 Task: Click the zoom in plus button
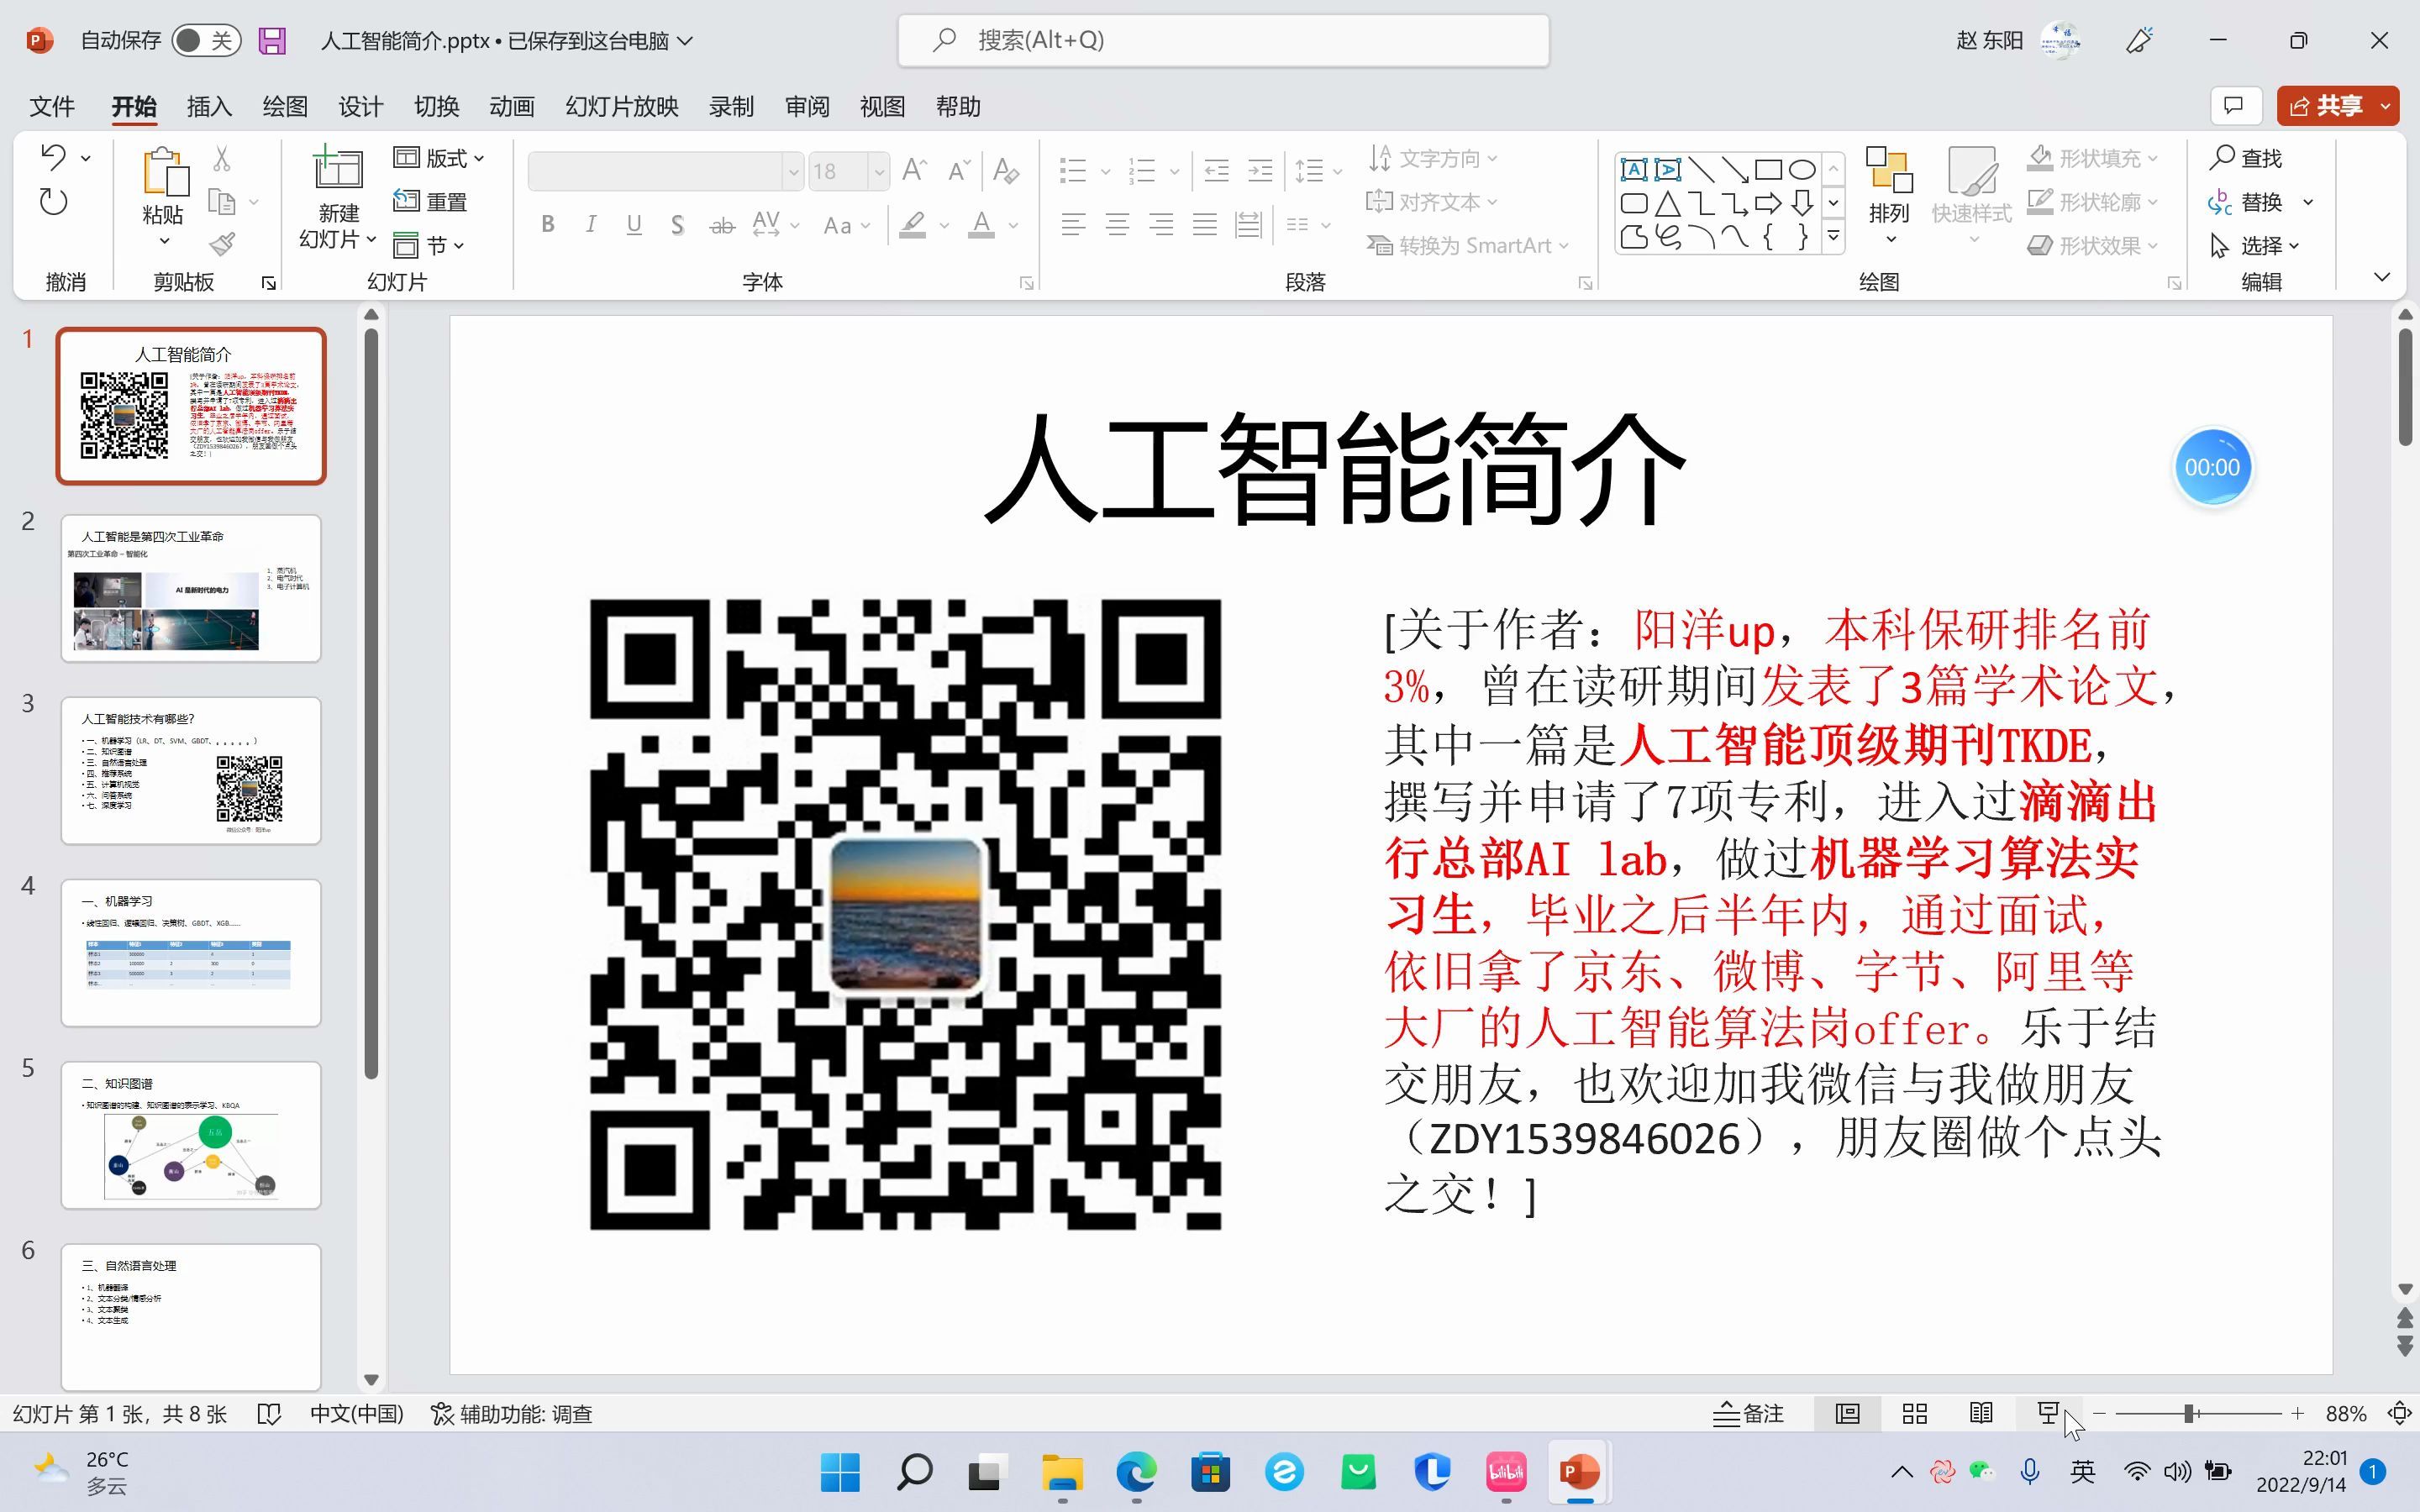[x=2297, y=1413]
